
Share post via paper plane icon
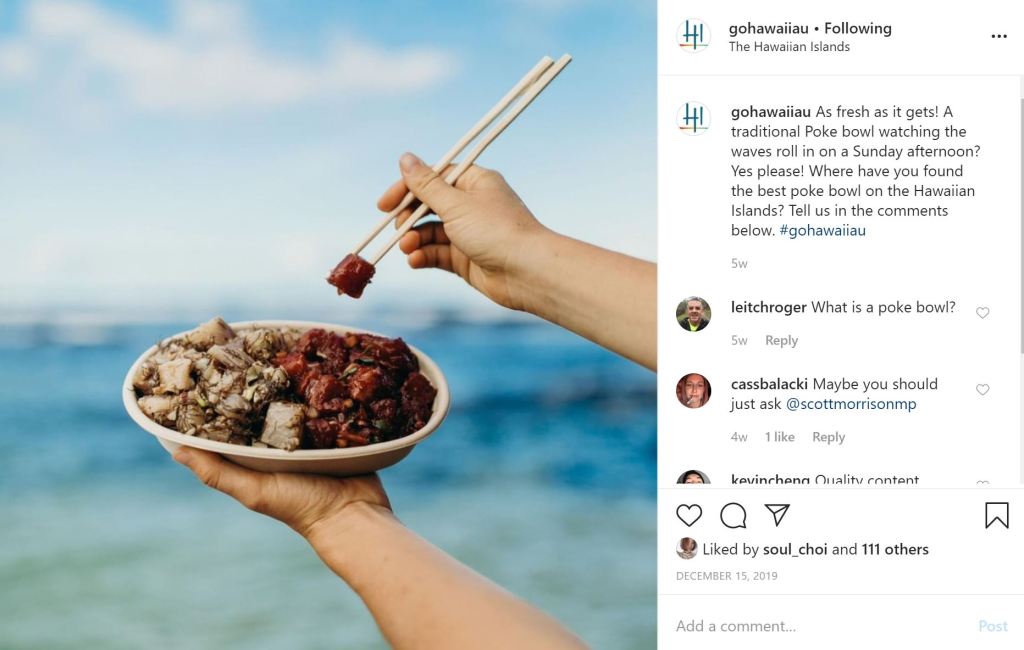coord(777,515)
